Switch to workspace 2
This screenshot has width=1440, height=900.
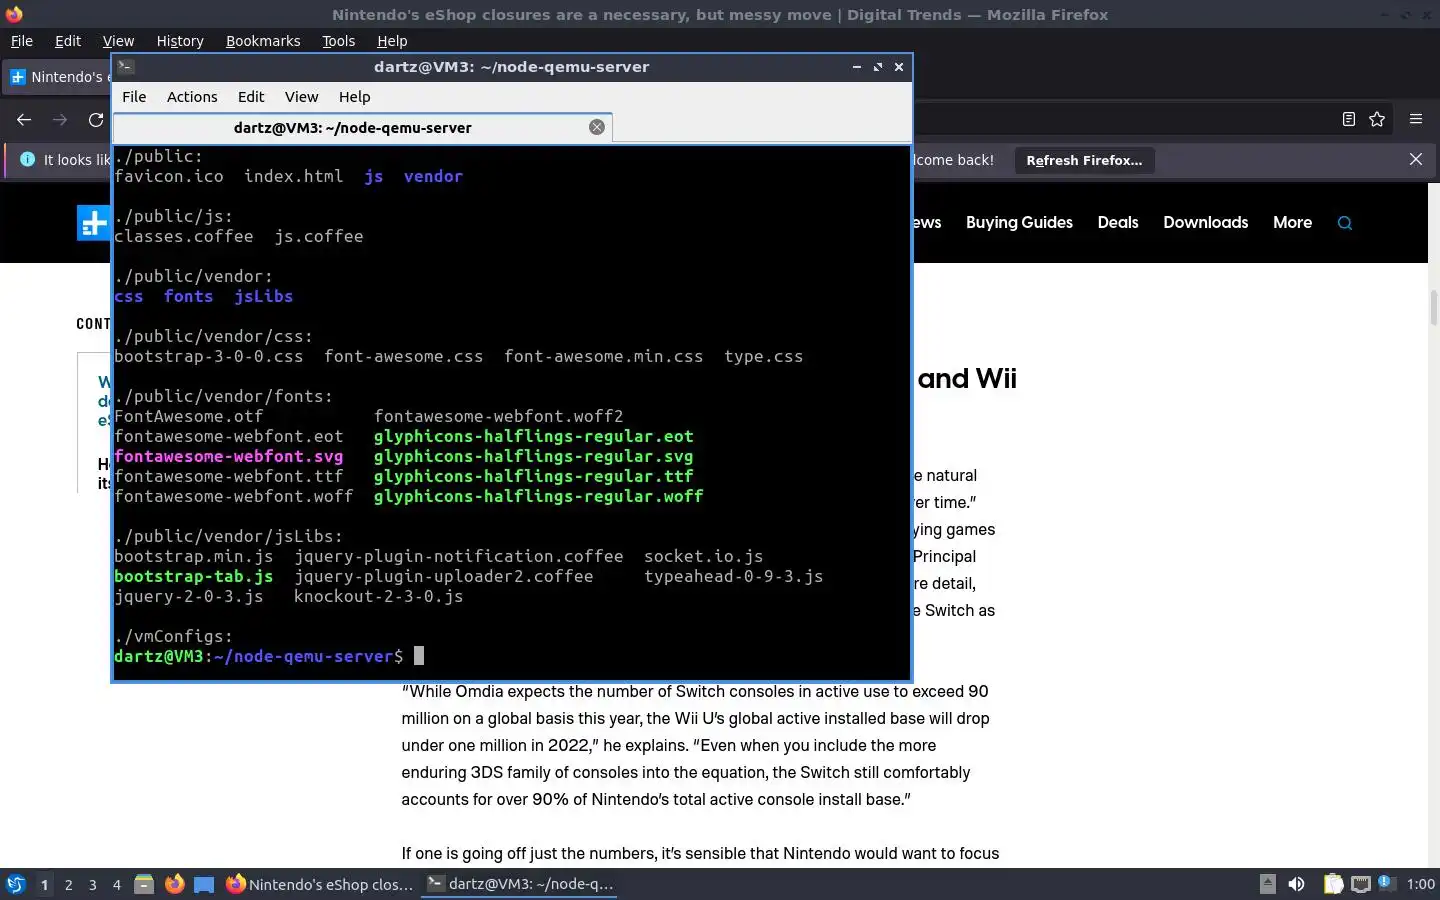click(68, 884)
